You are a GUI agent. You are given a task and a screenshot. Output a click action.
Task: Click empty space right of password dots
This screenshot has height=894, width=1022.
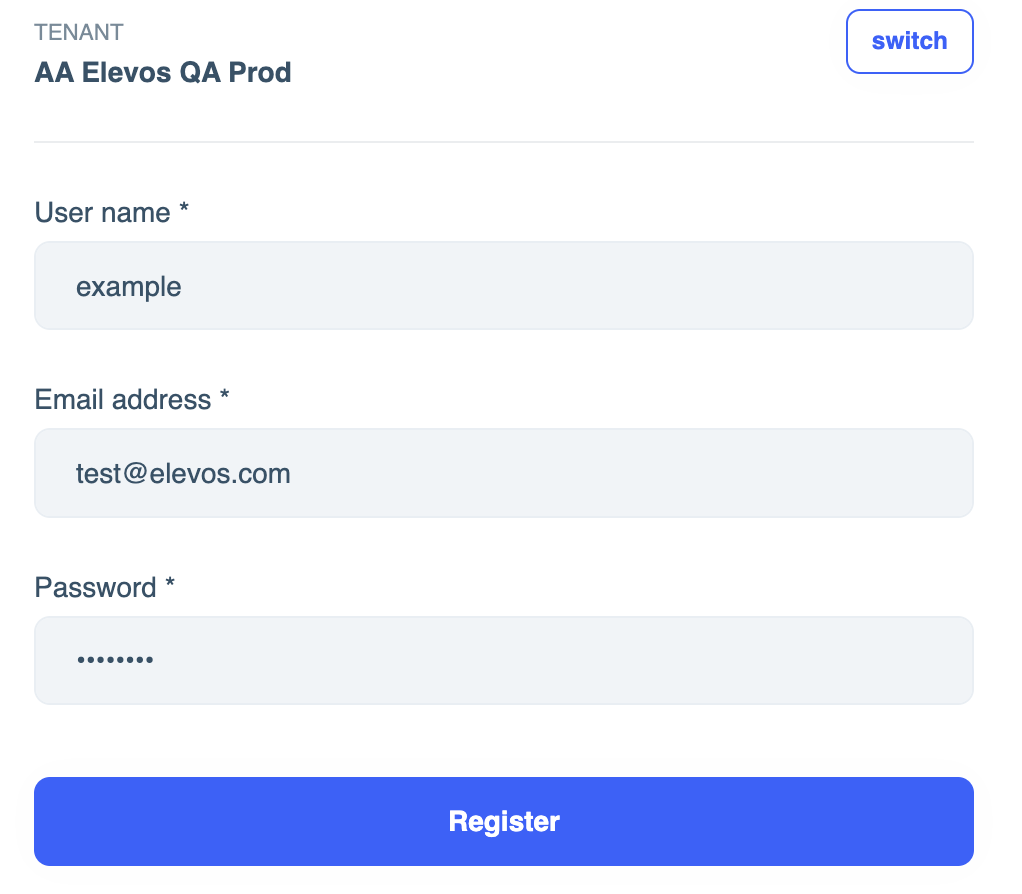(600, 660)
